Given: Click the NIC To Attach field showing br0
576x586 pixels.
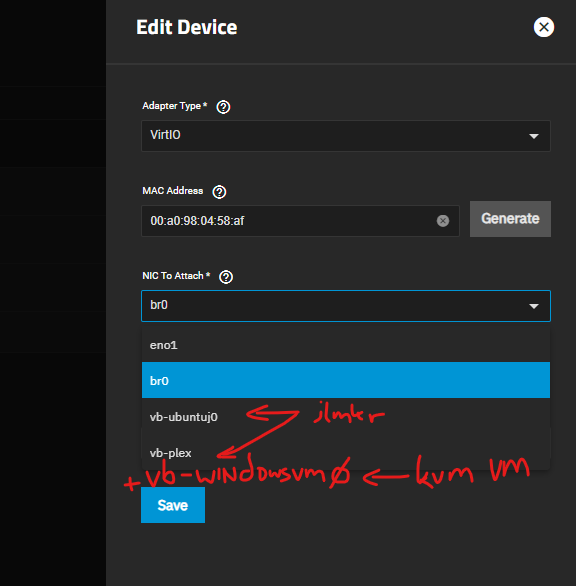Looking at the screenshot, I should [x=346, y=306].
